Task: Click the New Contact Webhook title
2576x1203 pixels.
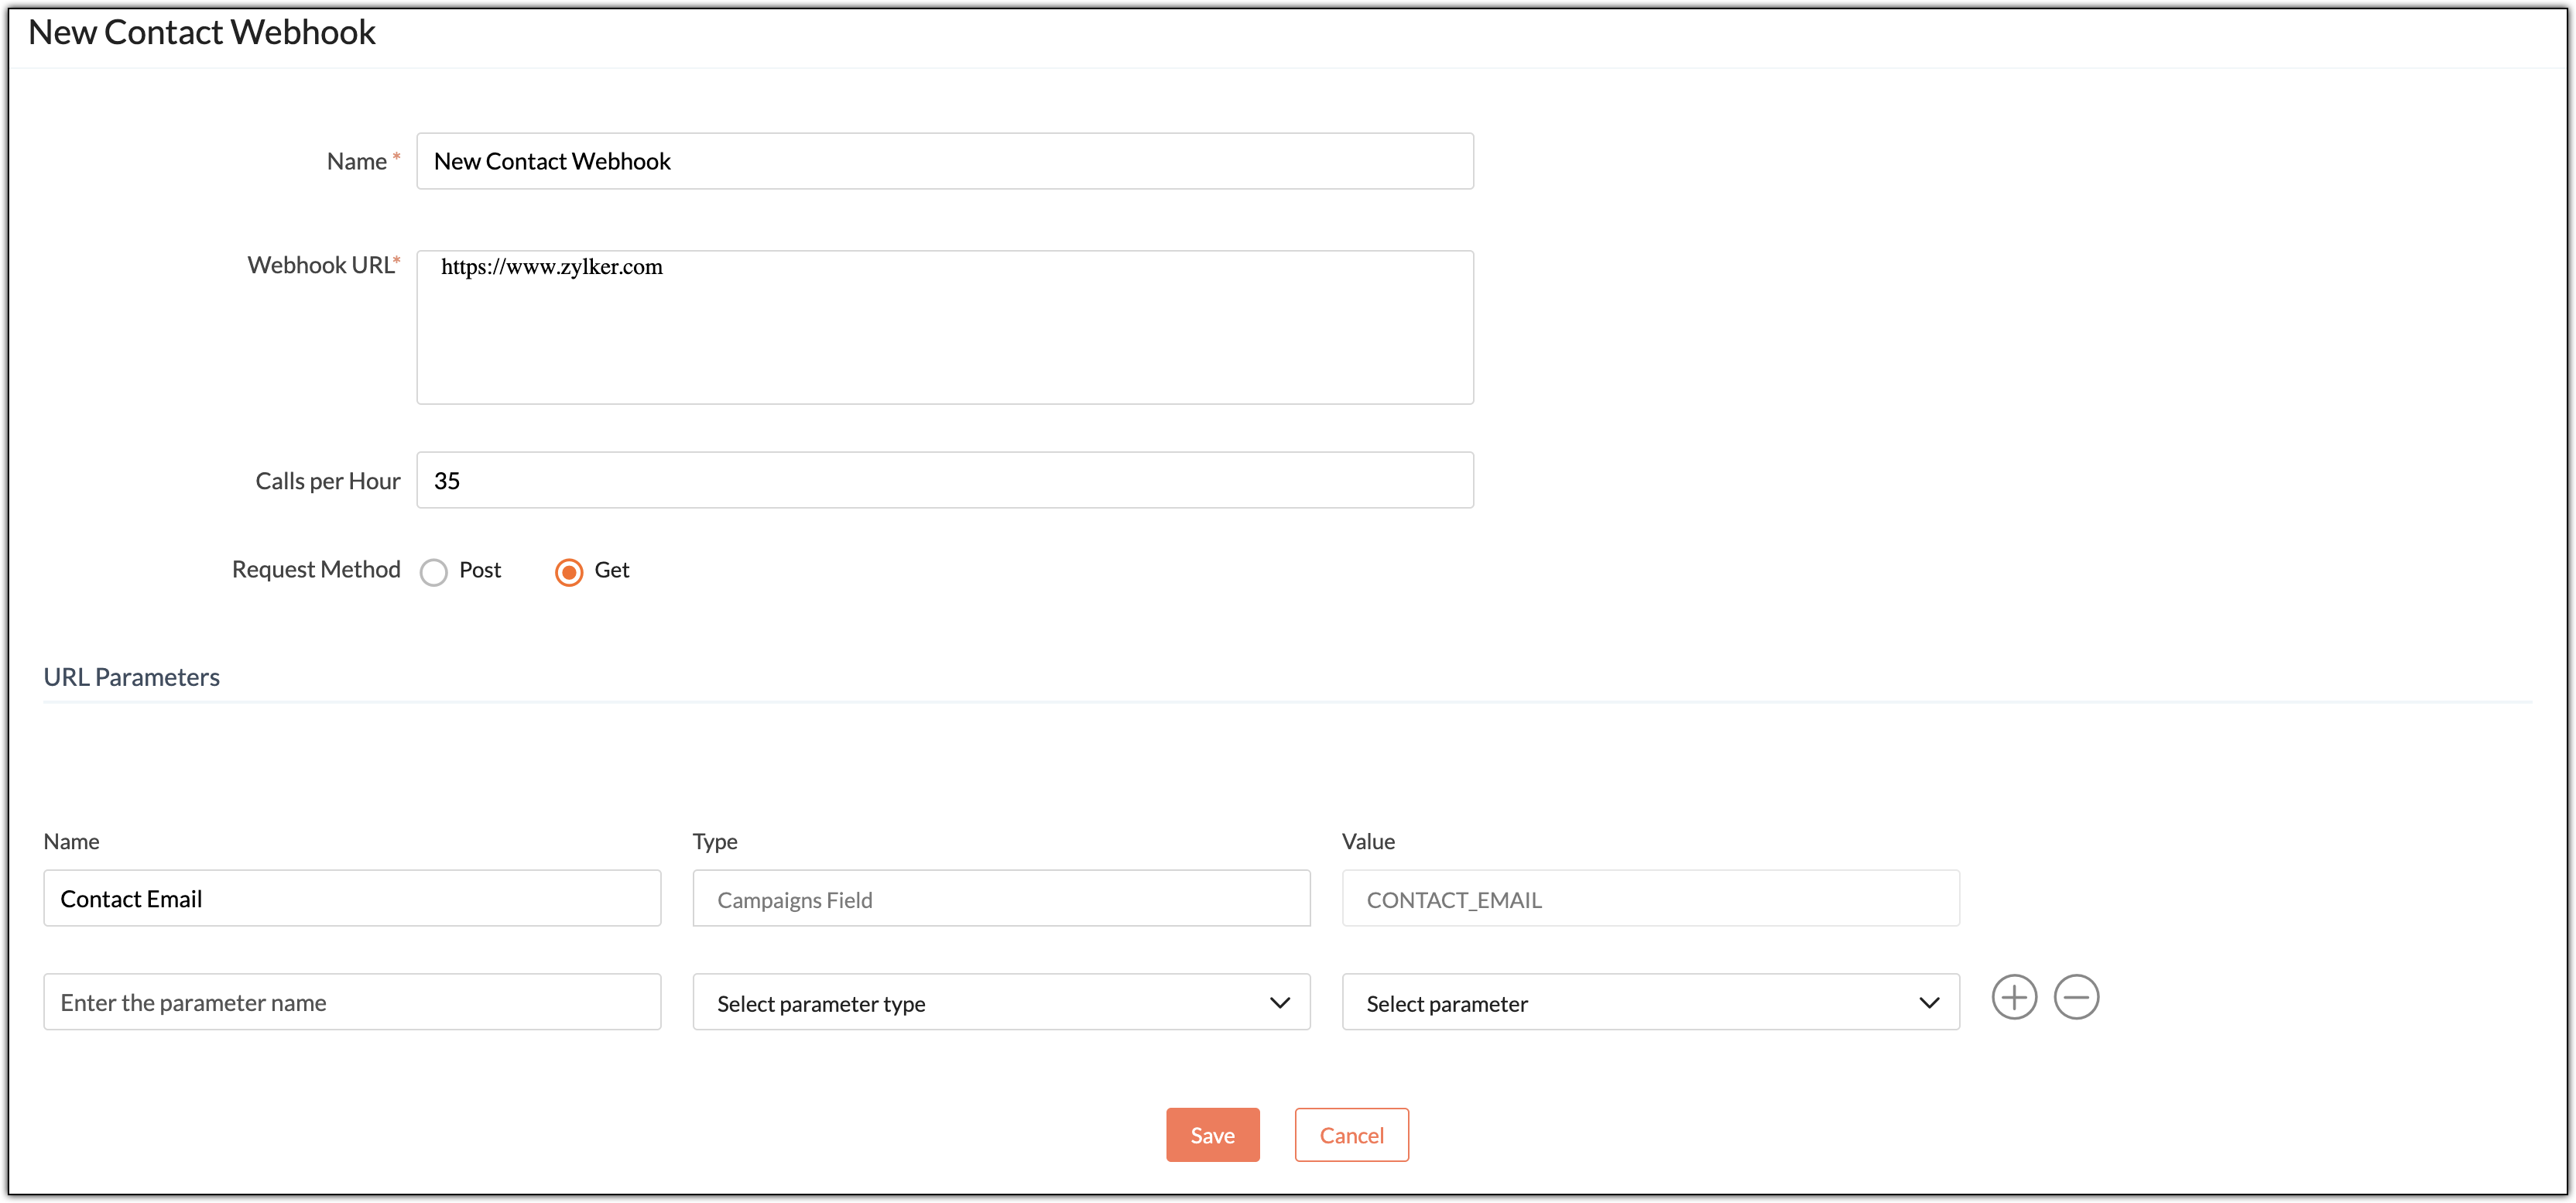Action: [x=201, y=31]
